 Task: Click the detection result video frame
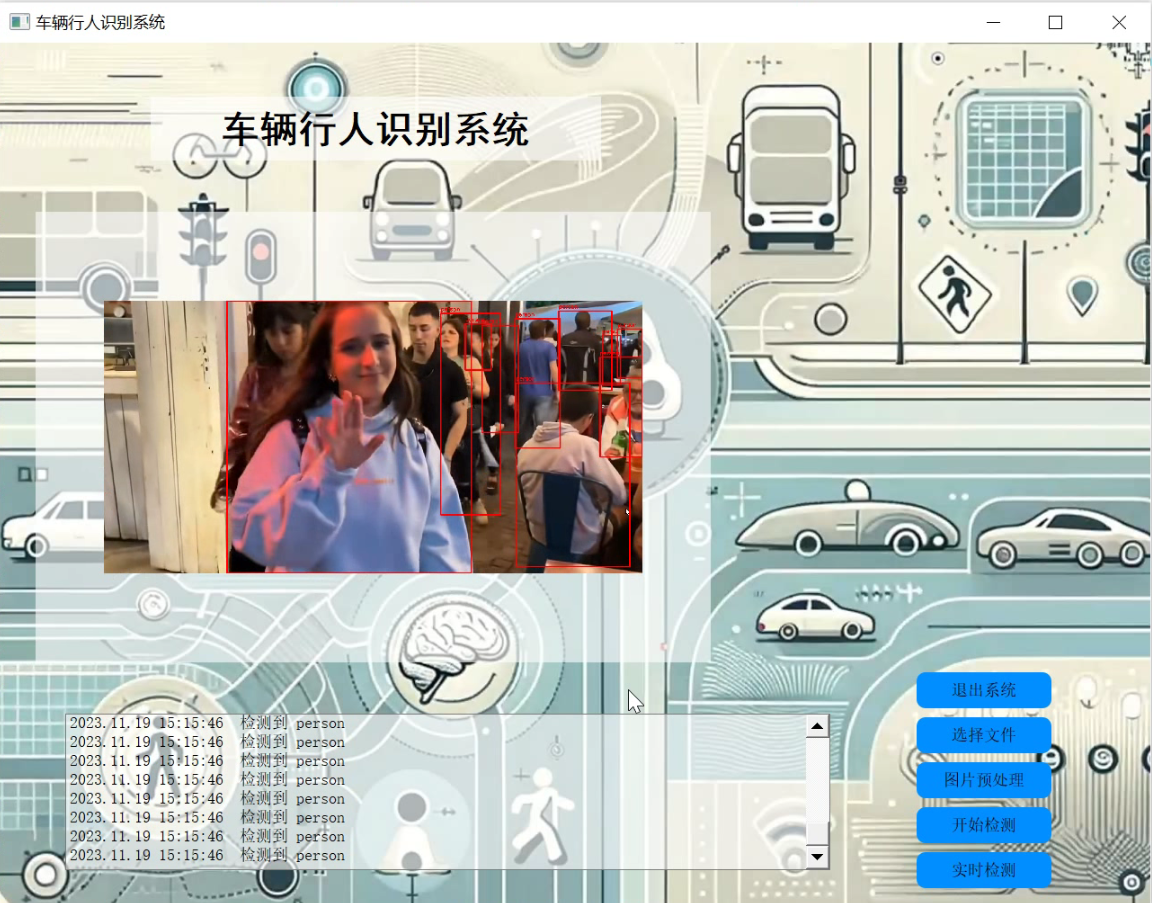coord(372,436)
